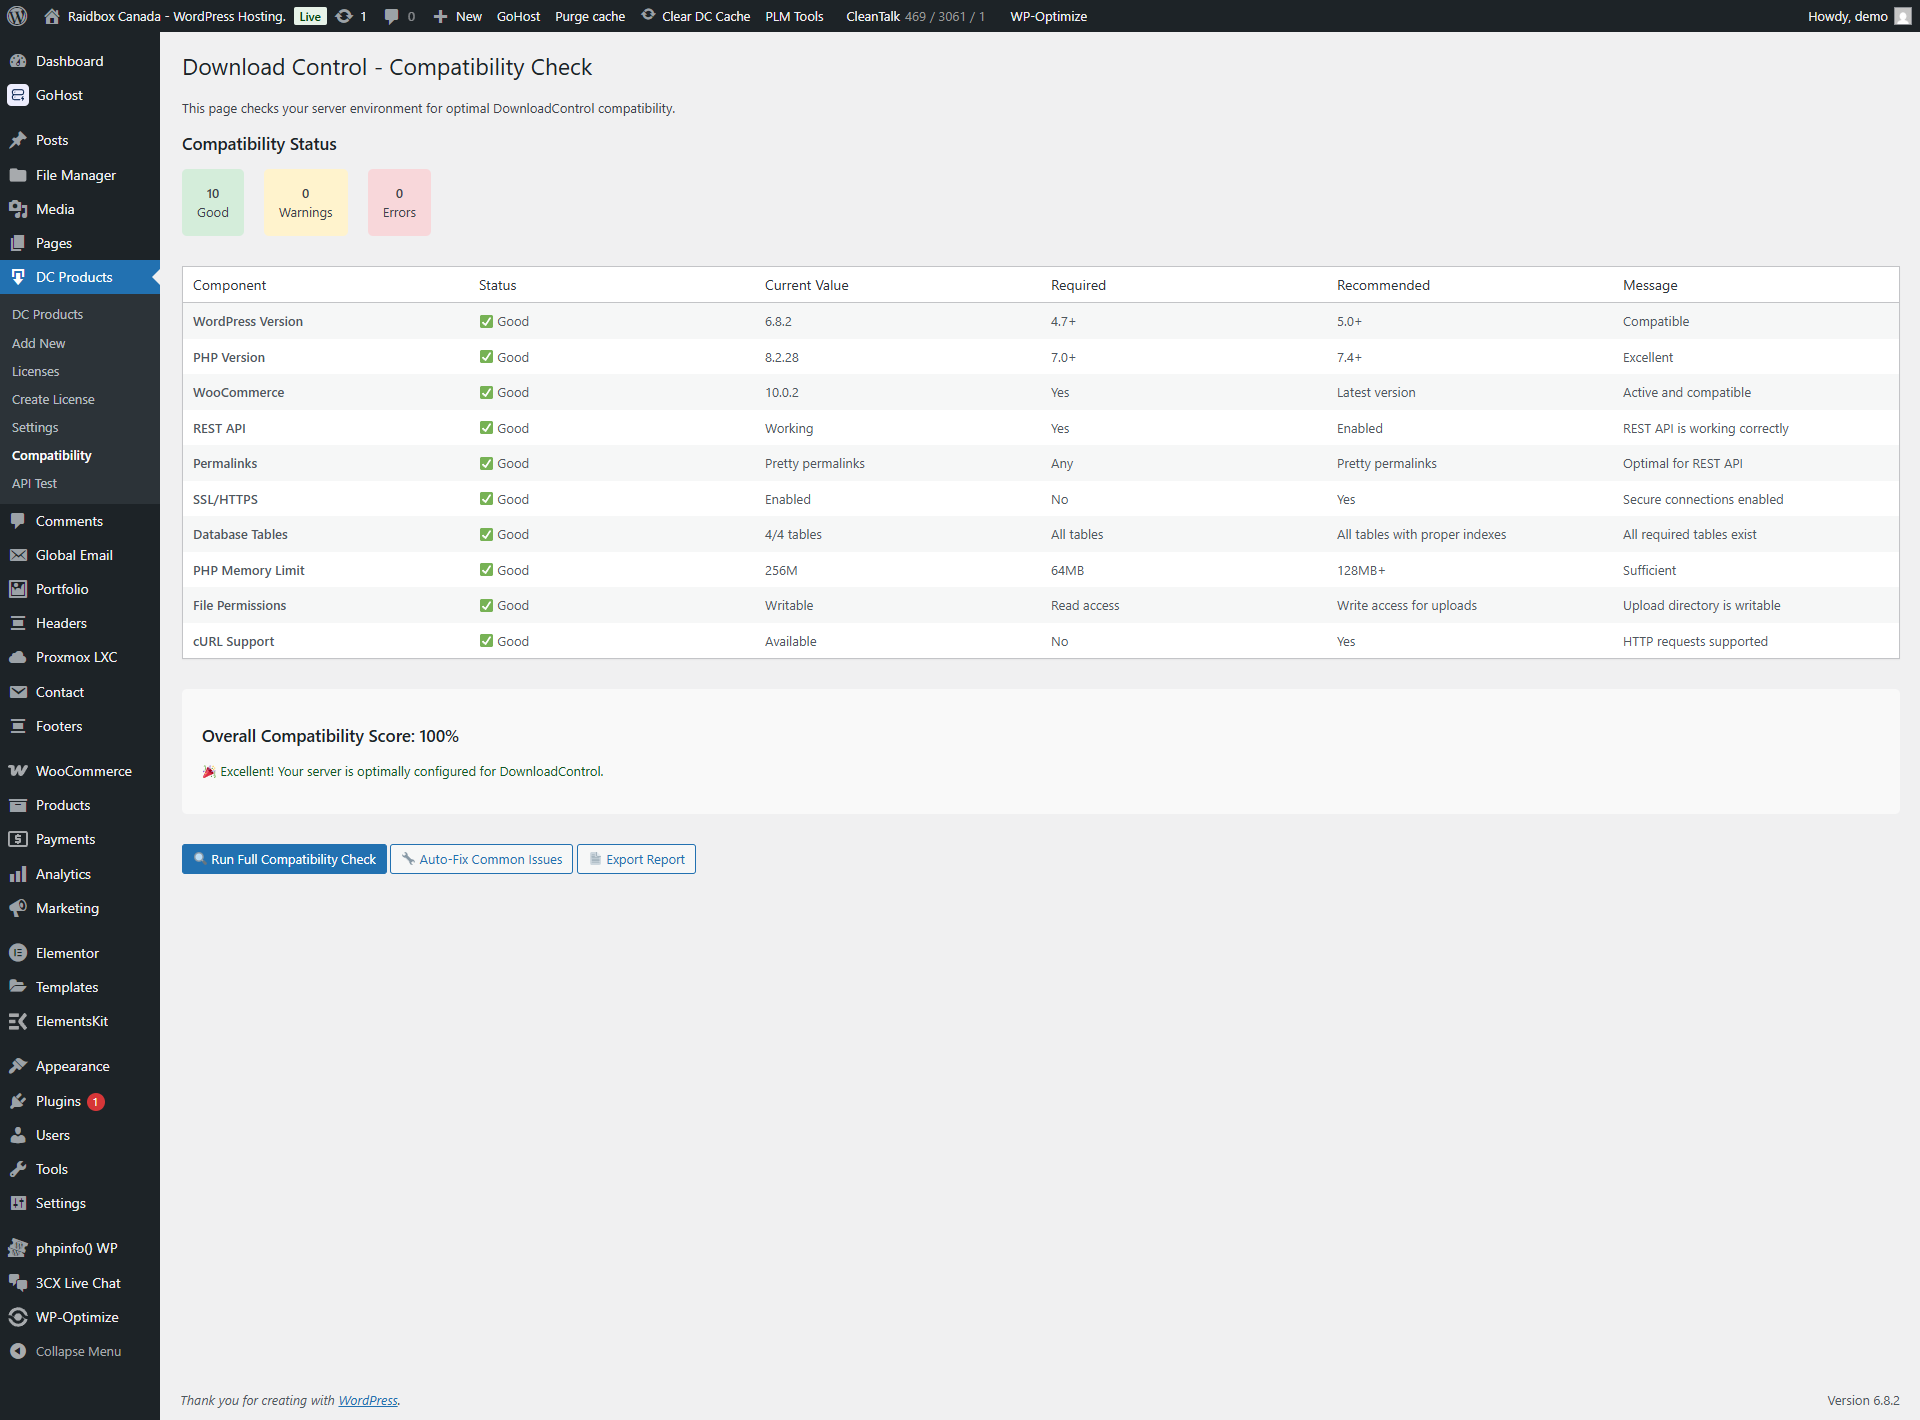Image resolution: width=1920 pixels, height=1420 pixels.
Task: Click the Portfolio icon in sidebar
Action: point(18,589)
